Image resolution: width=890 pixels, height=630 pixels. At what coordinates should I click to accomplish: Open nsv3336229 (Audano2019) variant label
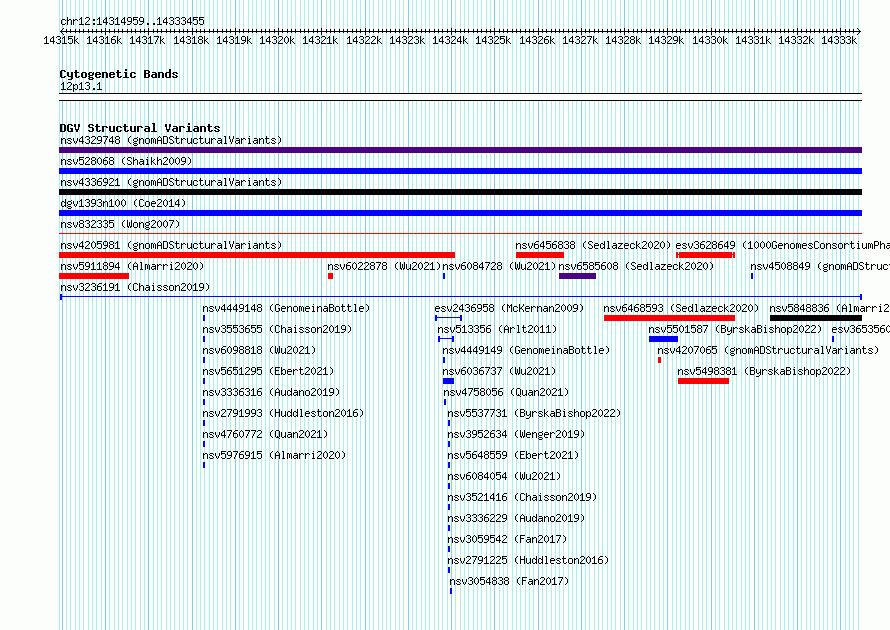(x=516, y=518)
